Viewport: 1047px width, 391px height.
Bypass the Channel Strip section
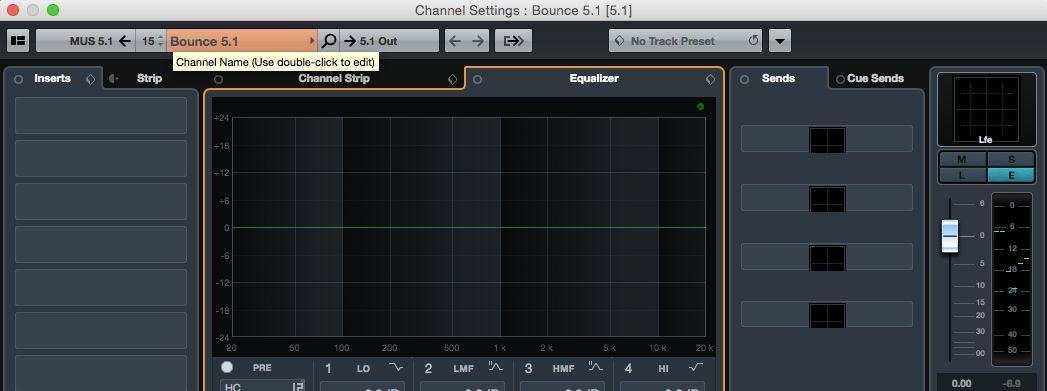coord(218,79)
